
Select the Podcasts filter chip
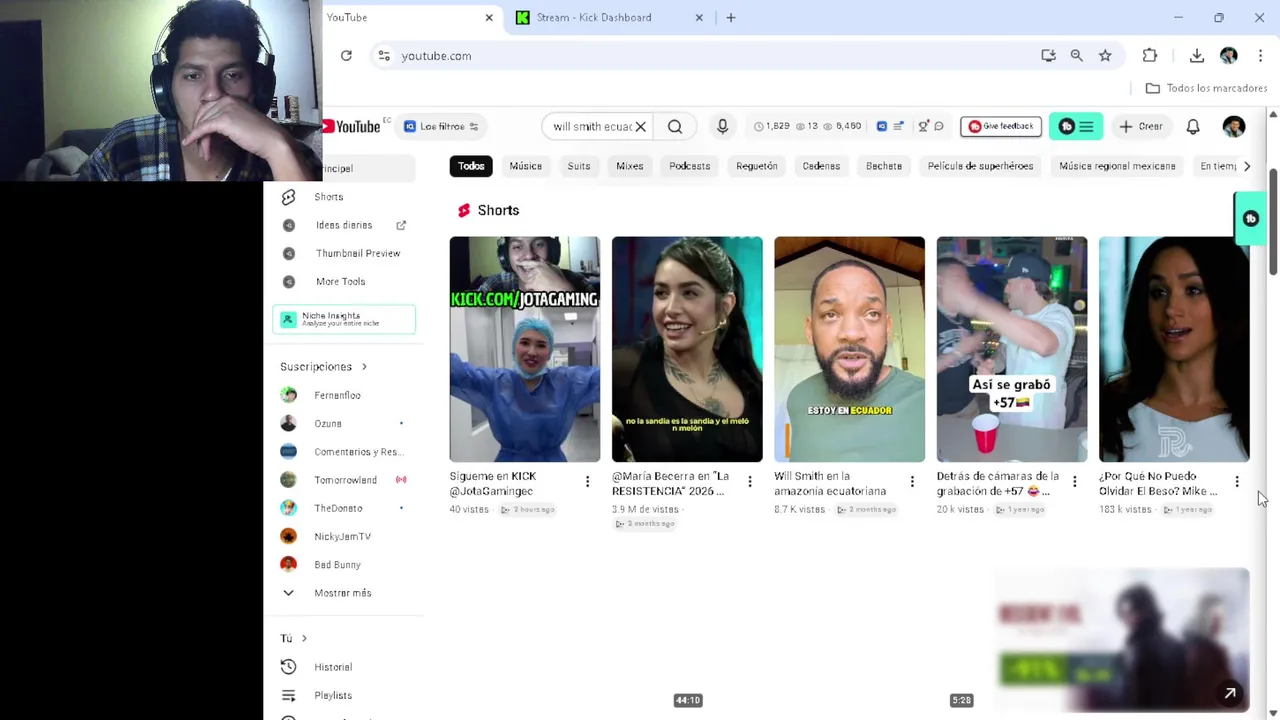click(690, 166)
